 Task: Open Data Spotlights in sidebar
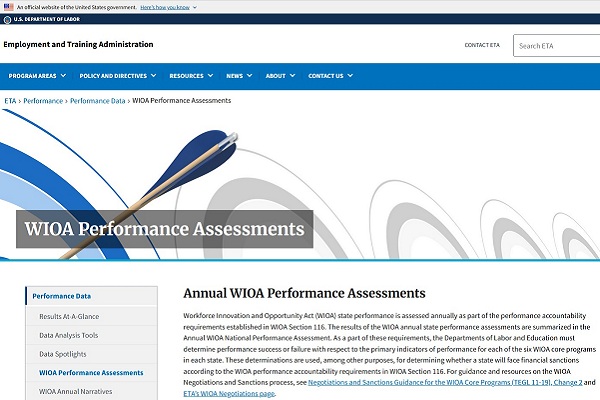64,354
